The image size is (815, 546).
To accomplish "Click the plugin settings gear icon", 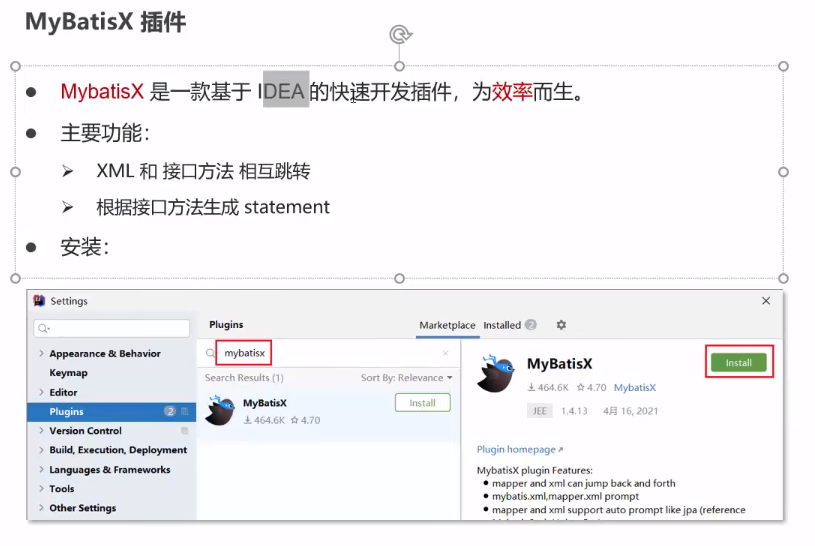I will click(x=561, y=325).
